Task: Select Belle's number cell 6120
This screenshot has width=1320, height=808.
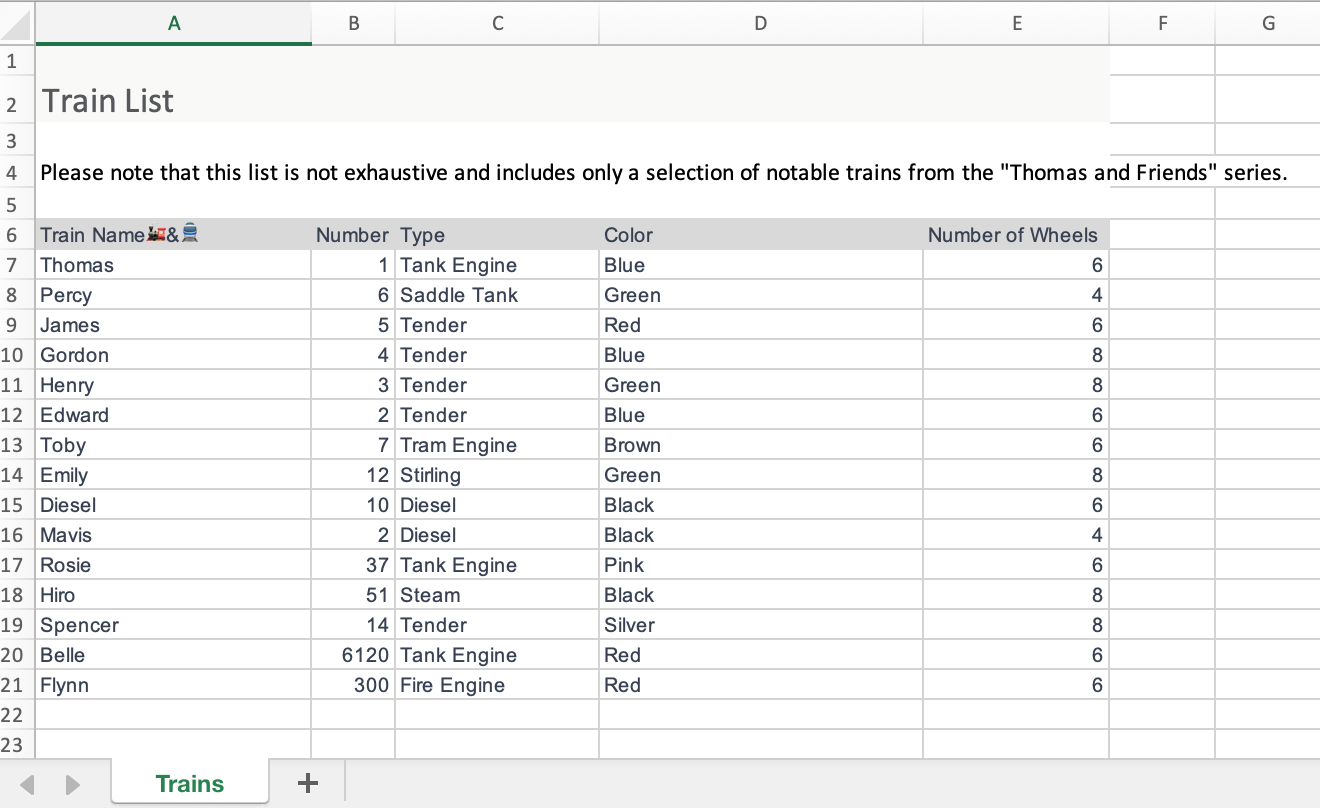Action: tap(365, 655)
